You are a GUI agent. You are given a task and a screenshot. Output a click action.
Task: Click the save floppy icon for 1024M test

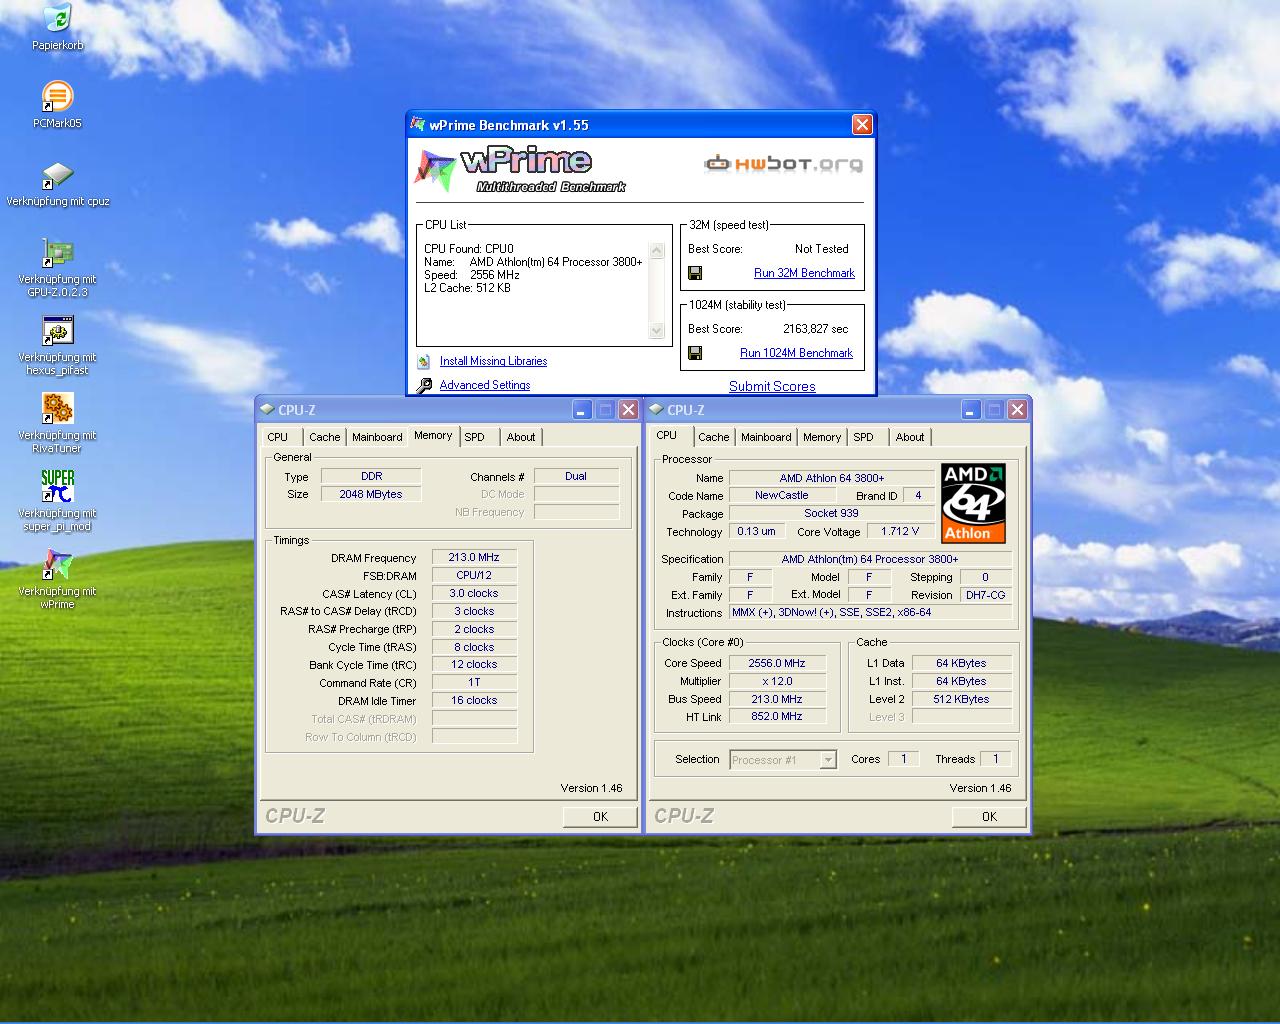[695, 353]
